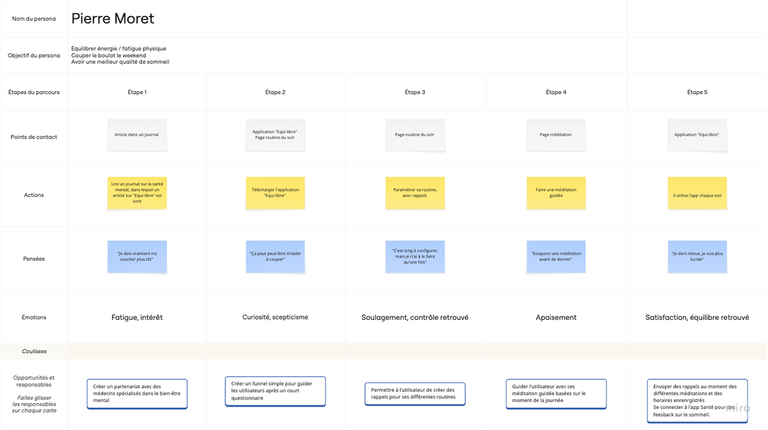Screen dimensions: 768x430
Task: Select yellow sticky "Lire un journal sur la santé mental"
Action: click(x=137, y=193)
